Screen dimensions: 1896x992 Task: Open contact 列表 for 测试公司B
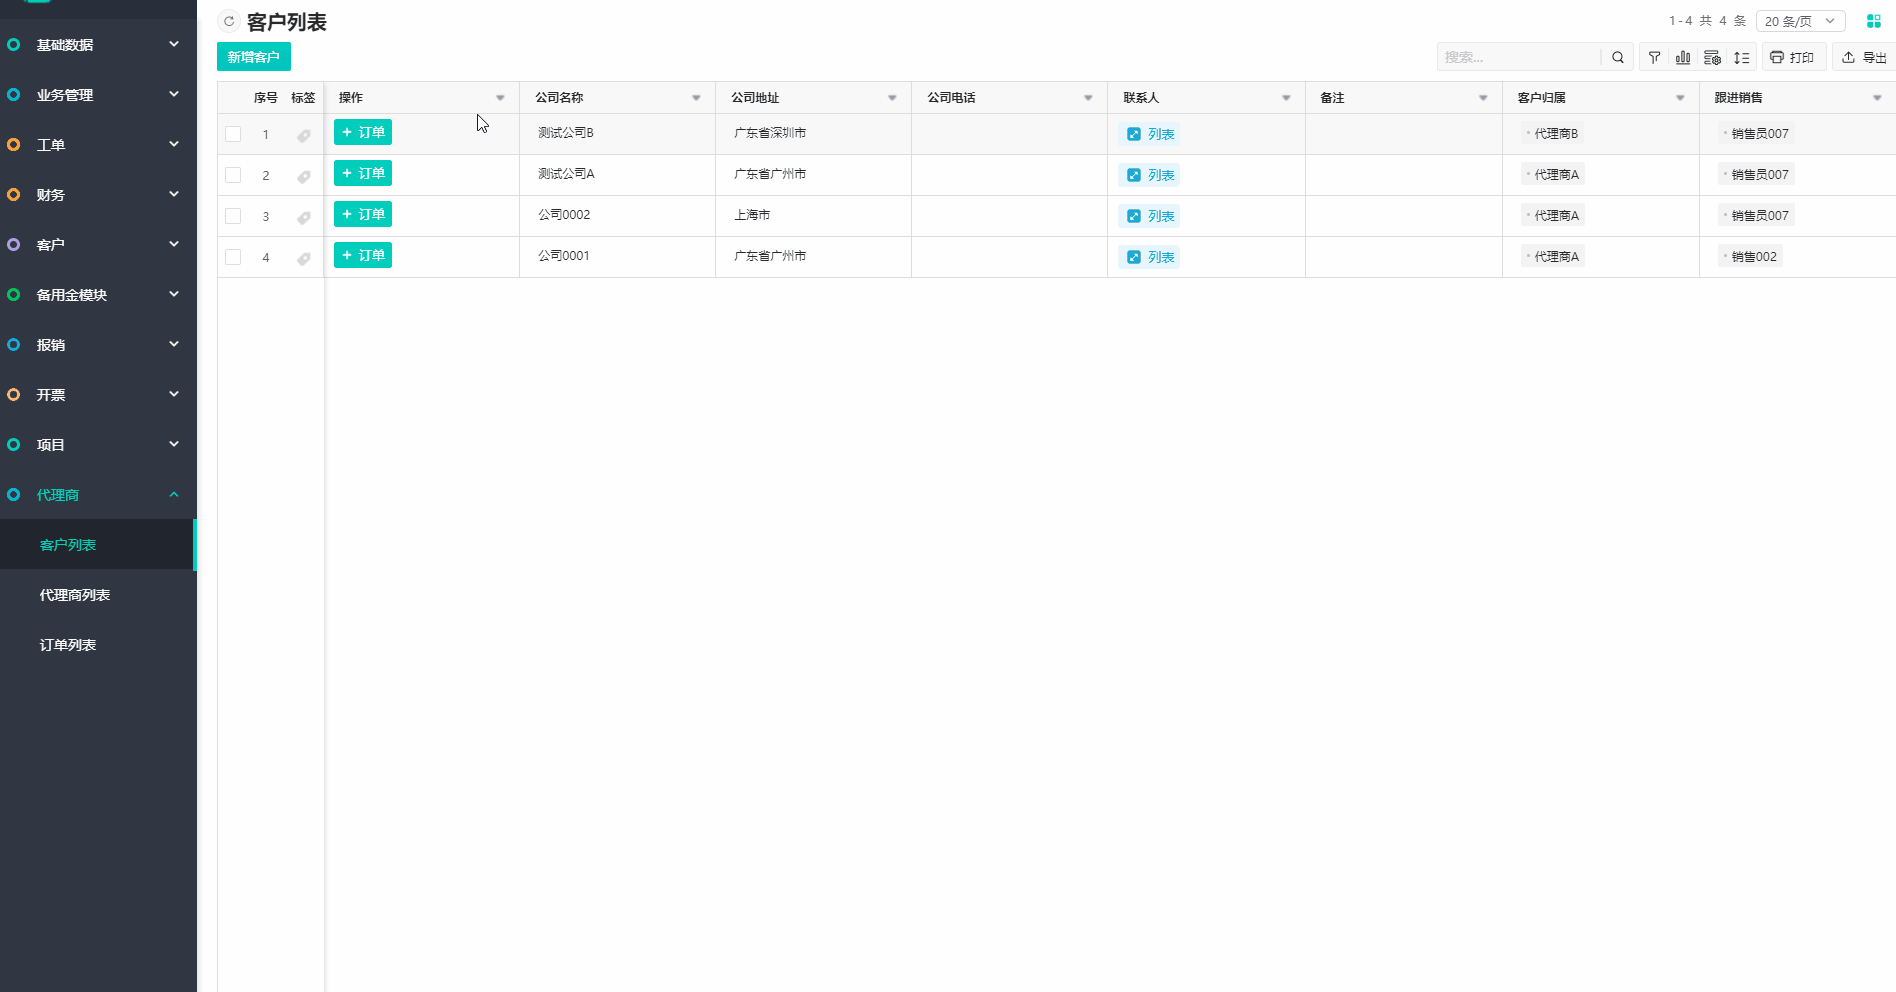(1150, 134)
